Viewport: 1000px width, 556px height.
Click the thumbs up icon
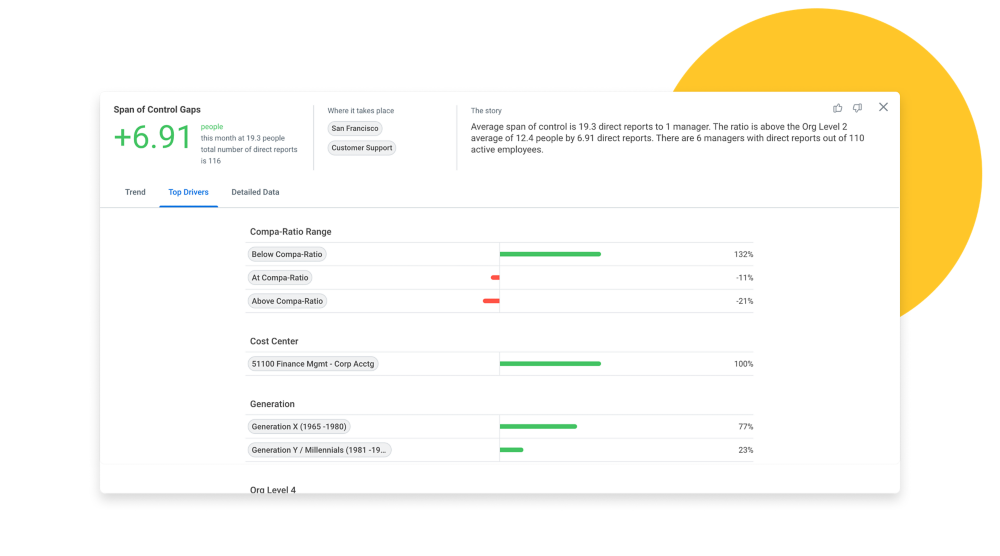tap(838, 108)
